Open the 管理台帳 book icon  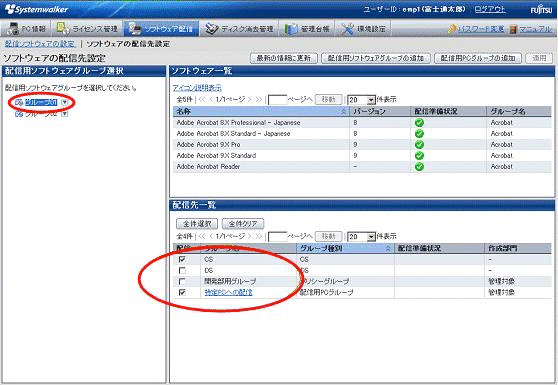pyautogui.click(x=291, y=29)
